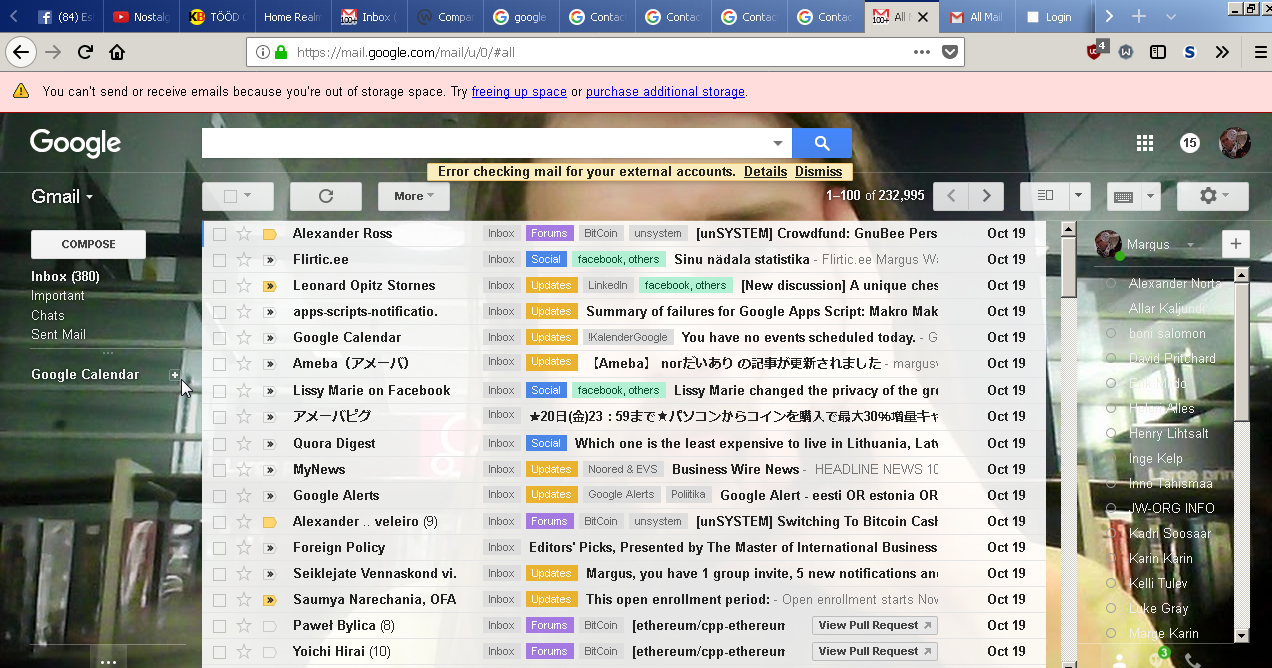Click the COMPOSE button
Image resolution: width=1272 pixels, height=668 pixels.
coord(88,244)
